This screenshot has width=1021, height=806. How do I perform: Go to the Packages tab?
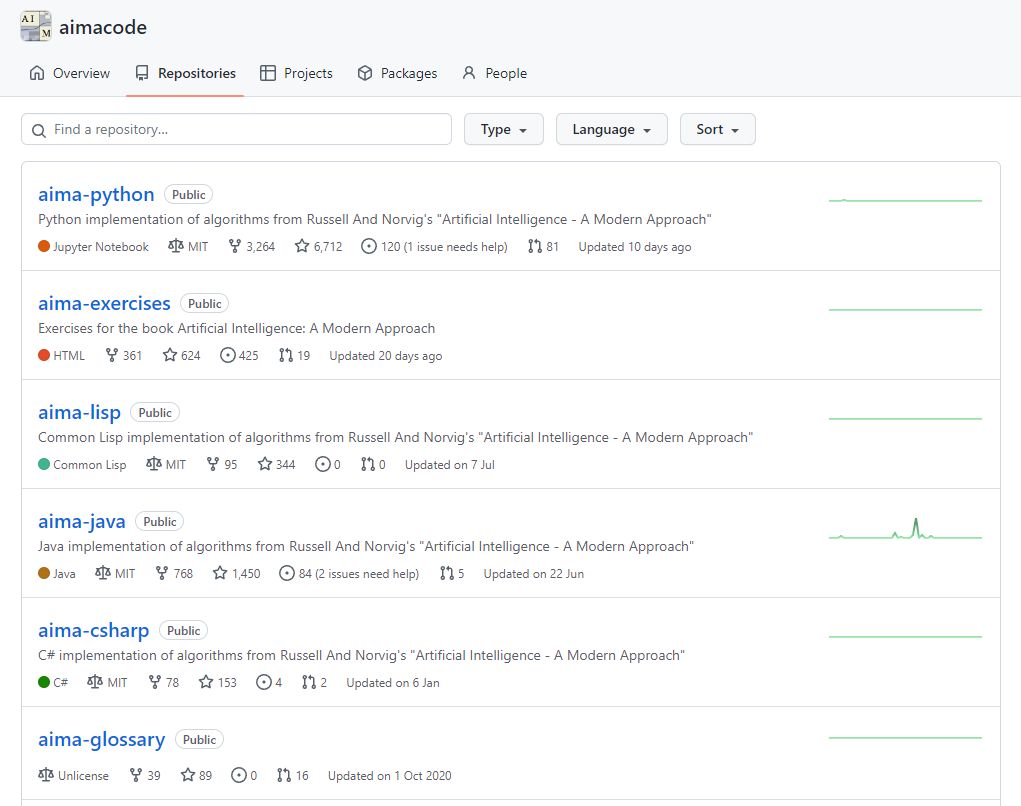[x=397, y=73]
